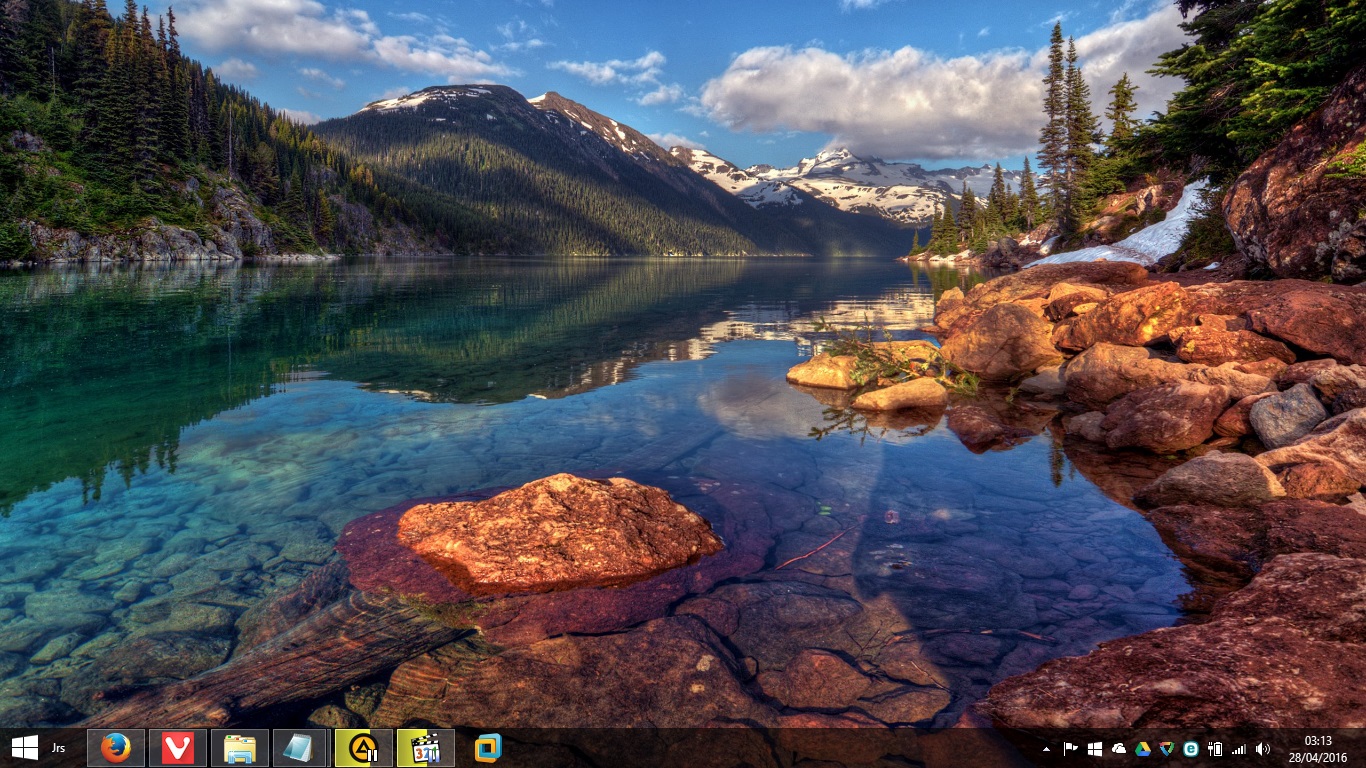
Task: Open the OneDrive cloud tray icon
Action: pyautogui.click(x=1119, y=749)
